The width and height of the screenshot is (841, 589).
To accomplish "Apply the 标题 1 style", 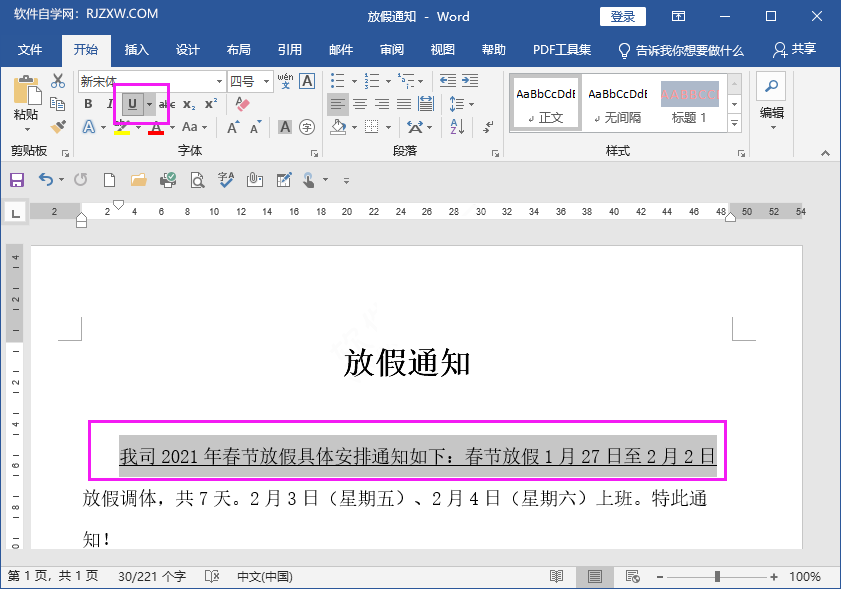I will (x=690, y=102).
